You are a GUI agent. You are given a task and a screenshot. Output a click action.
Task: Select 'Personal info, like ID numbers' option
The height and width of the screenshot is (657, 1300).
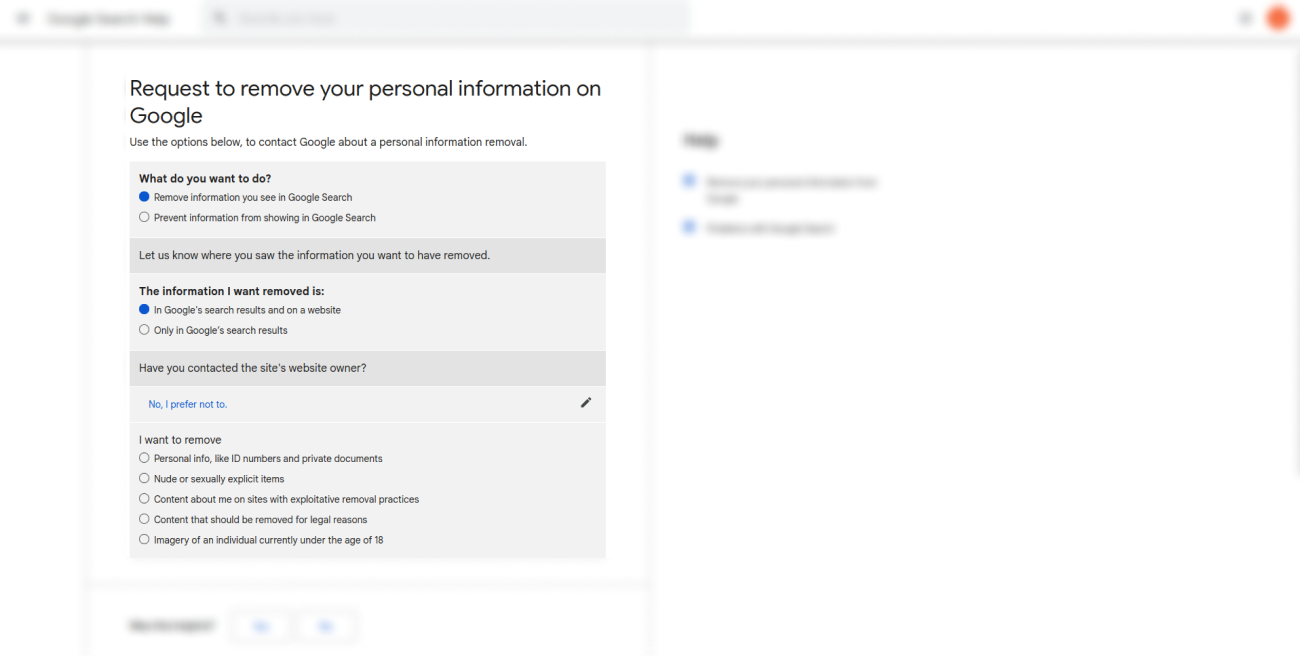(145, 458)
